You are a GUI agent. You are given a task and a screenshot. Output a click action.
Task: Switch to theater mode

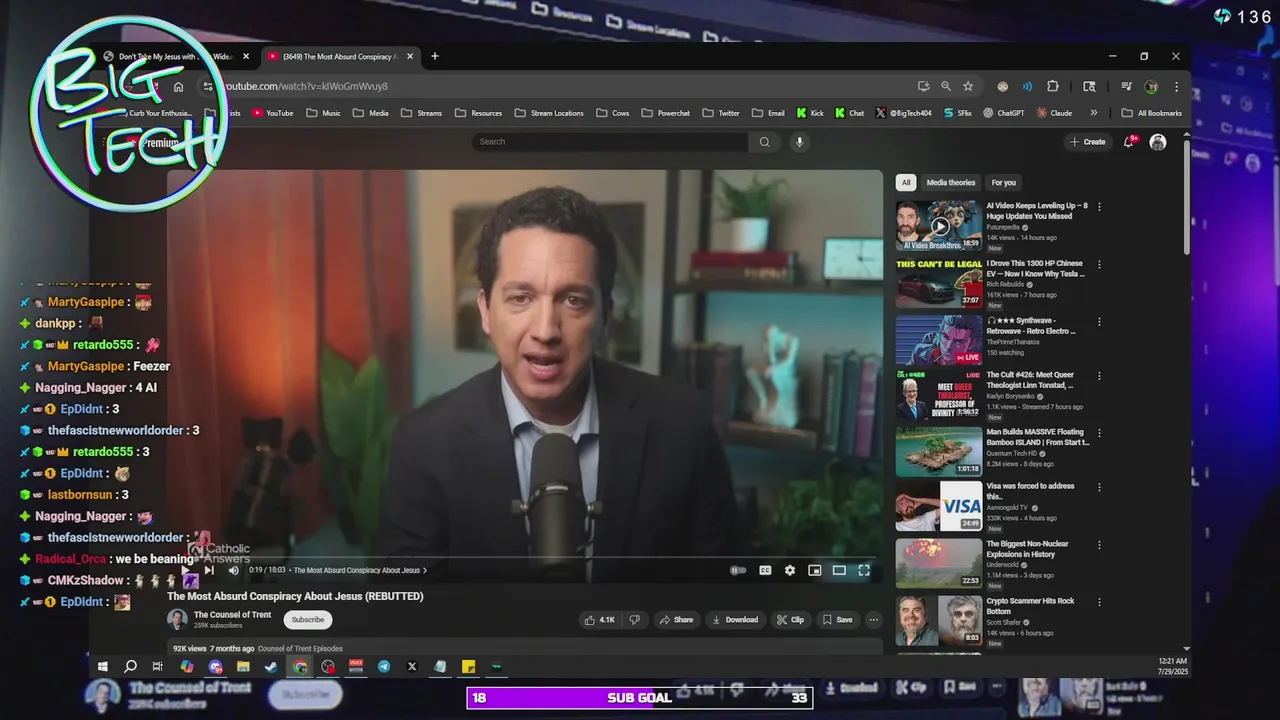tap(839, 570)
